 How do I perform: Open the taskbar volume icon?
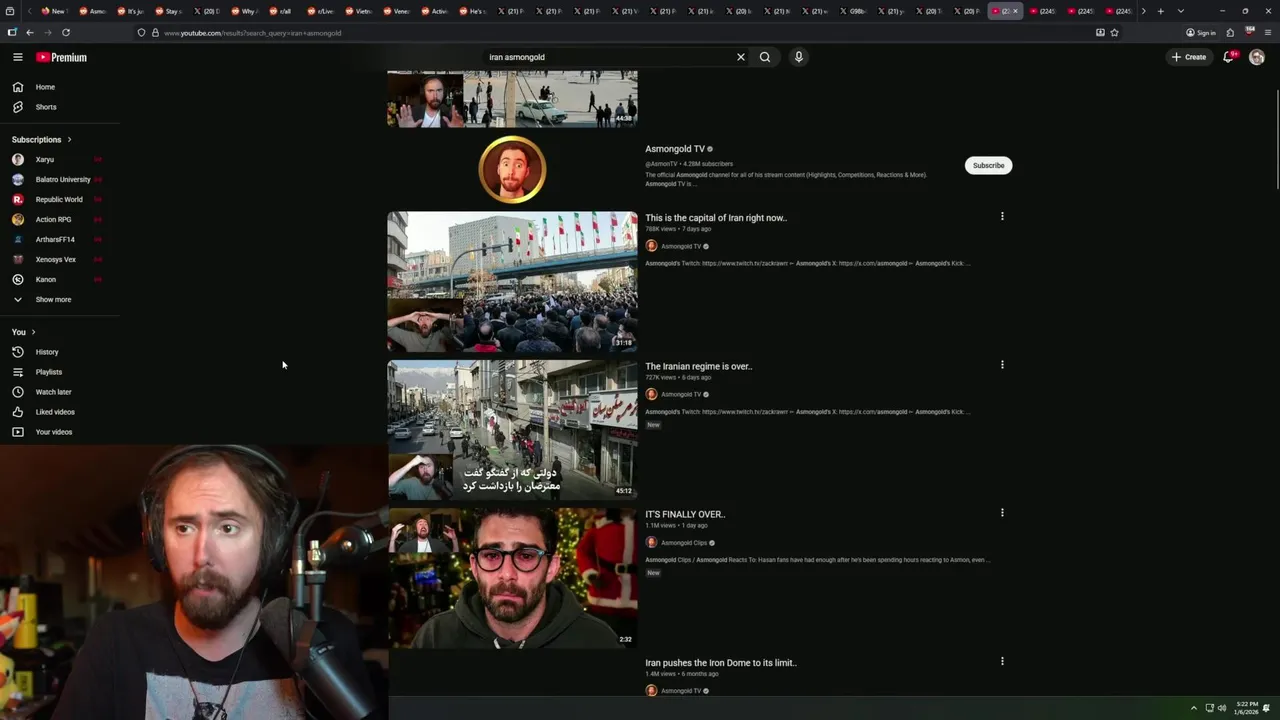[x=1222, y=708]
